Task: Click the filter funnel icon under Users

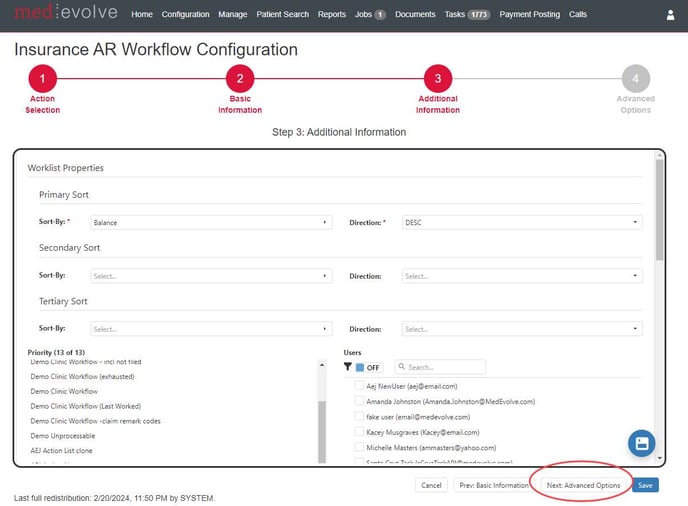Action: click(x=348, y=367)
